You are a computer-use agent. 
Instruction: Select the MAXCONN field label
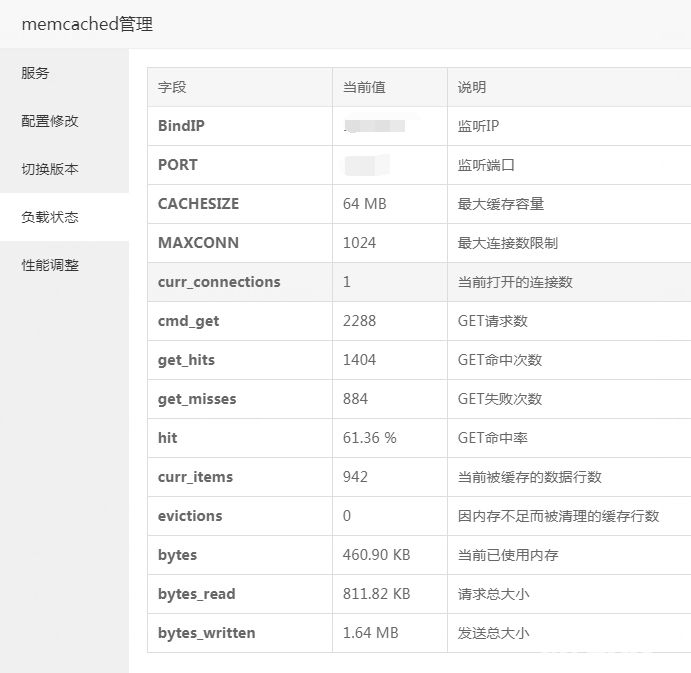click(198, 243)
